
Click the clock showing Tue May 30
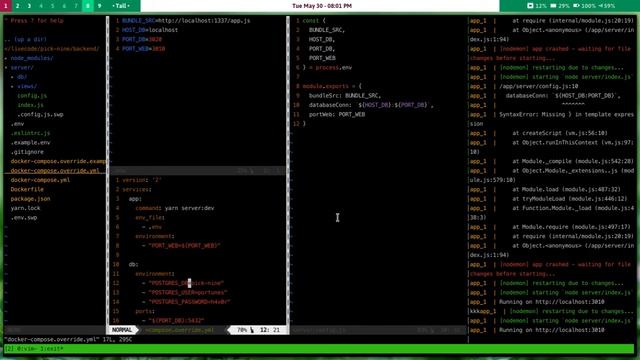coord(322,6)
